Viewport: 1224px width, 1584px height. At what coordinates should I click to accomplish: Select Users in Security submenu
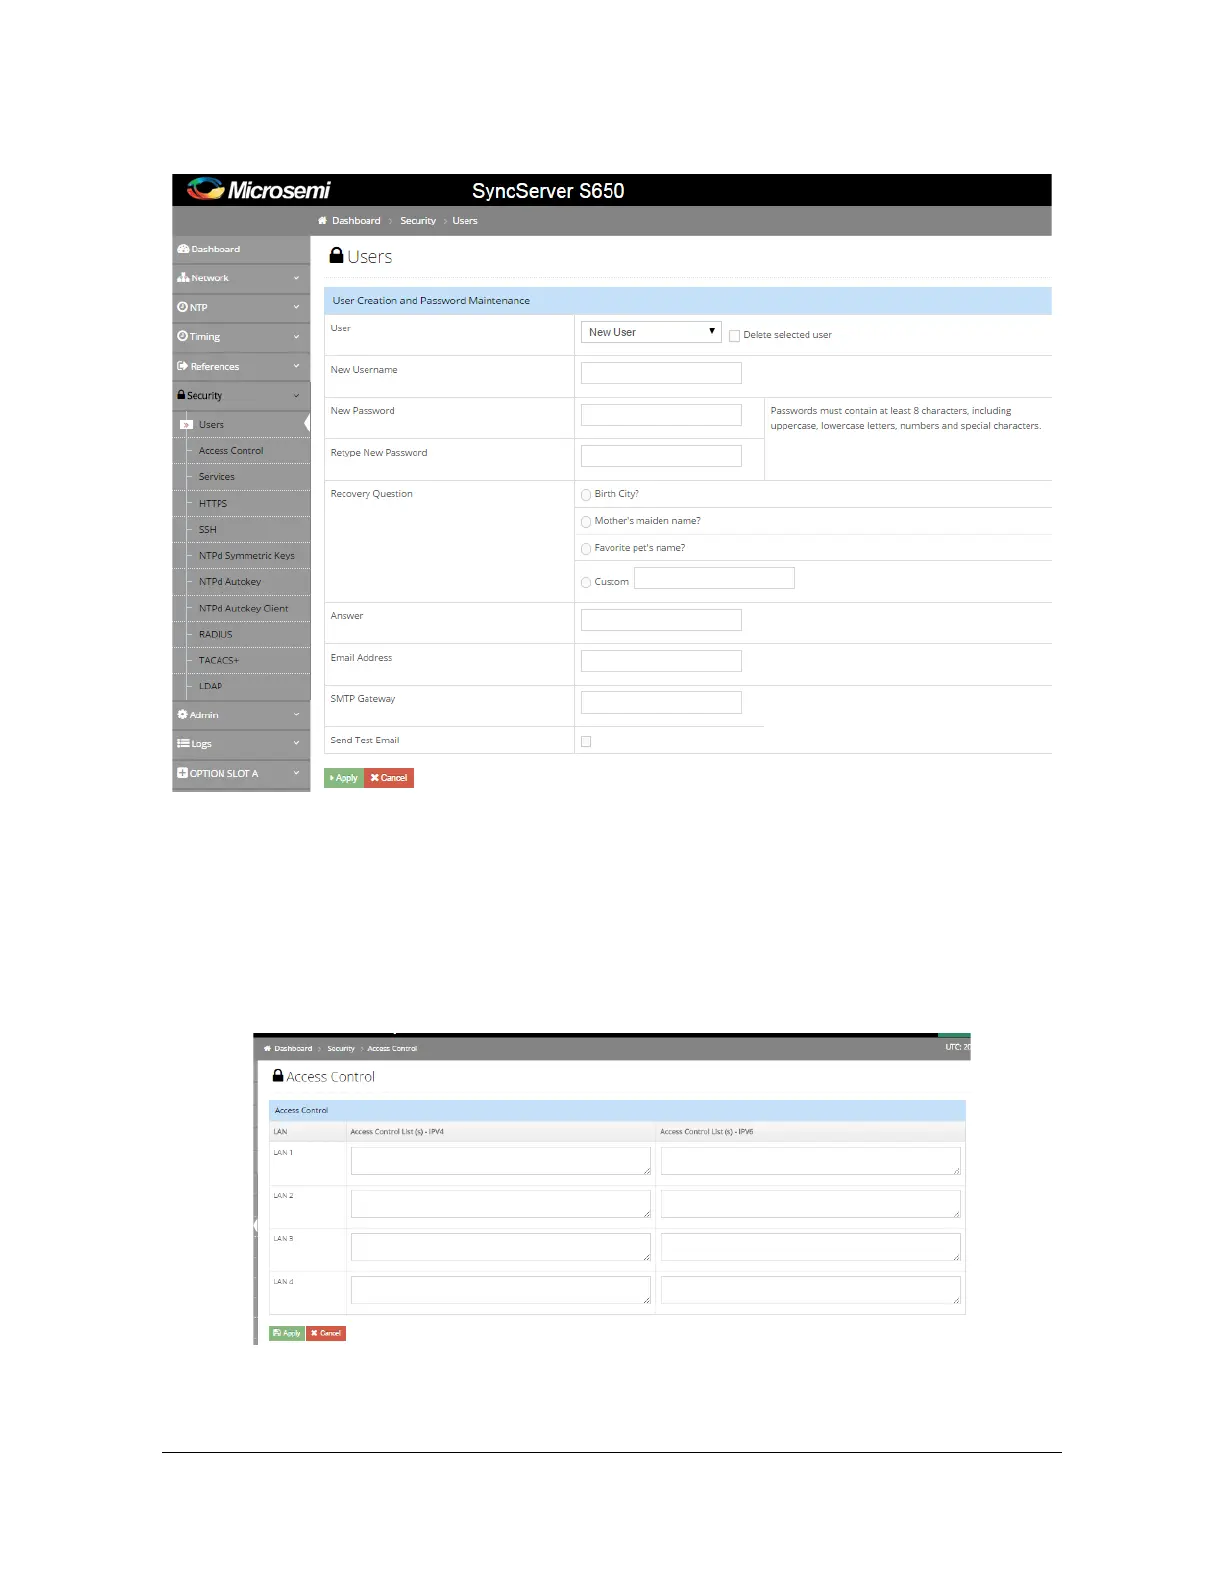click(211, 425)
